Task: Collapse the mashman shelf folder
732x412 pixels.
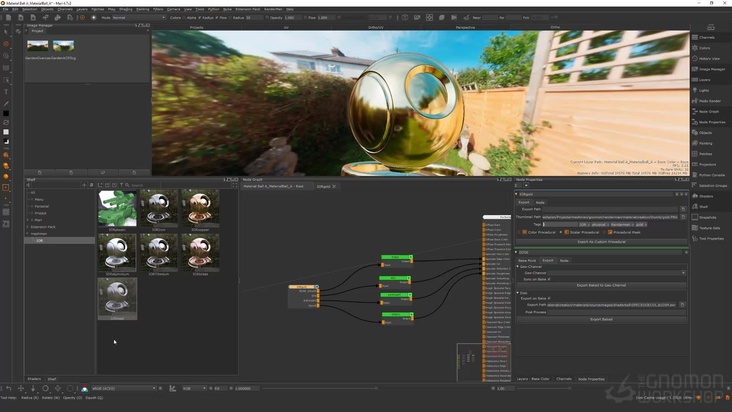Action: tap(28, 234)
